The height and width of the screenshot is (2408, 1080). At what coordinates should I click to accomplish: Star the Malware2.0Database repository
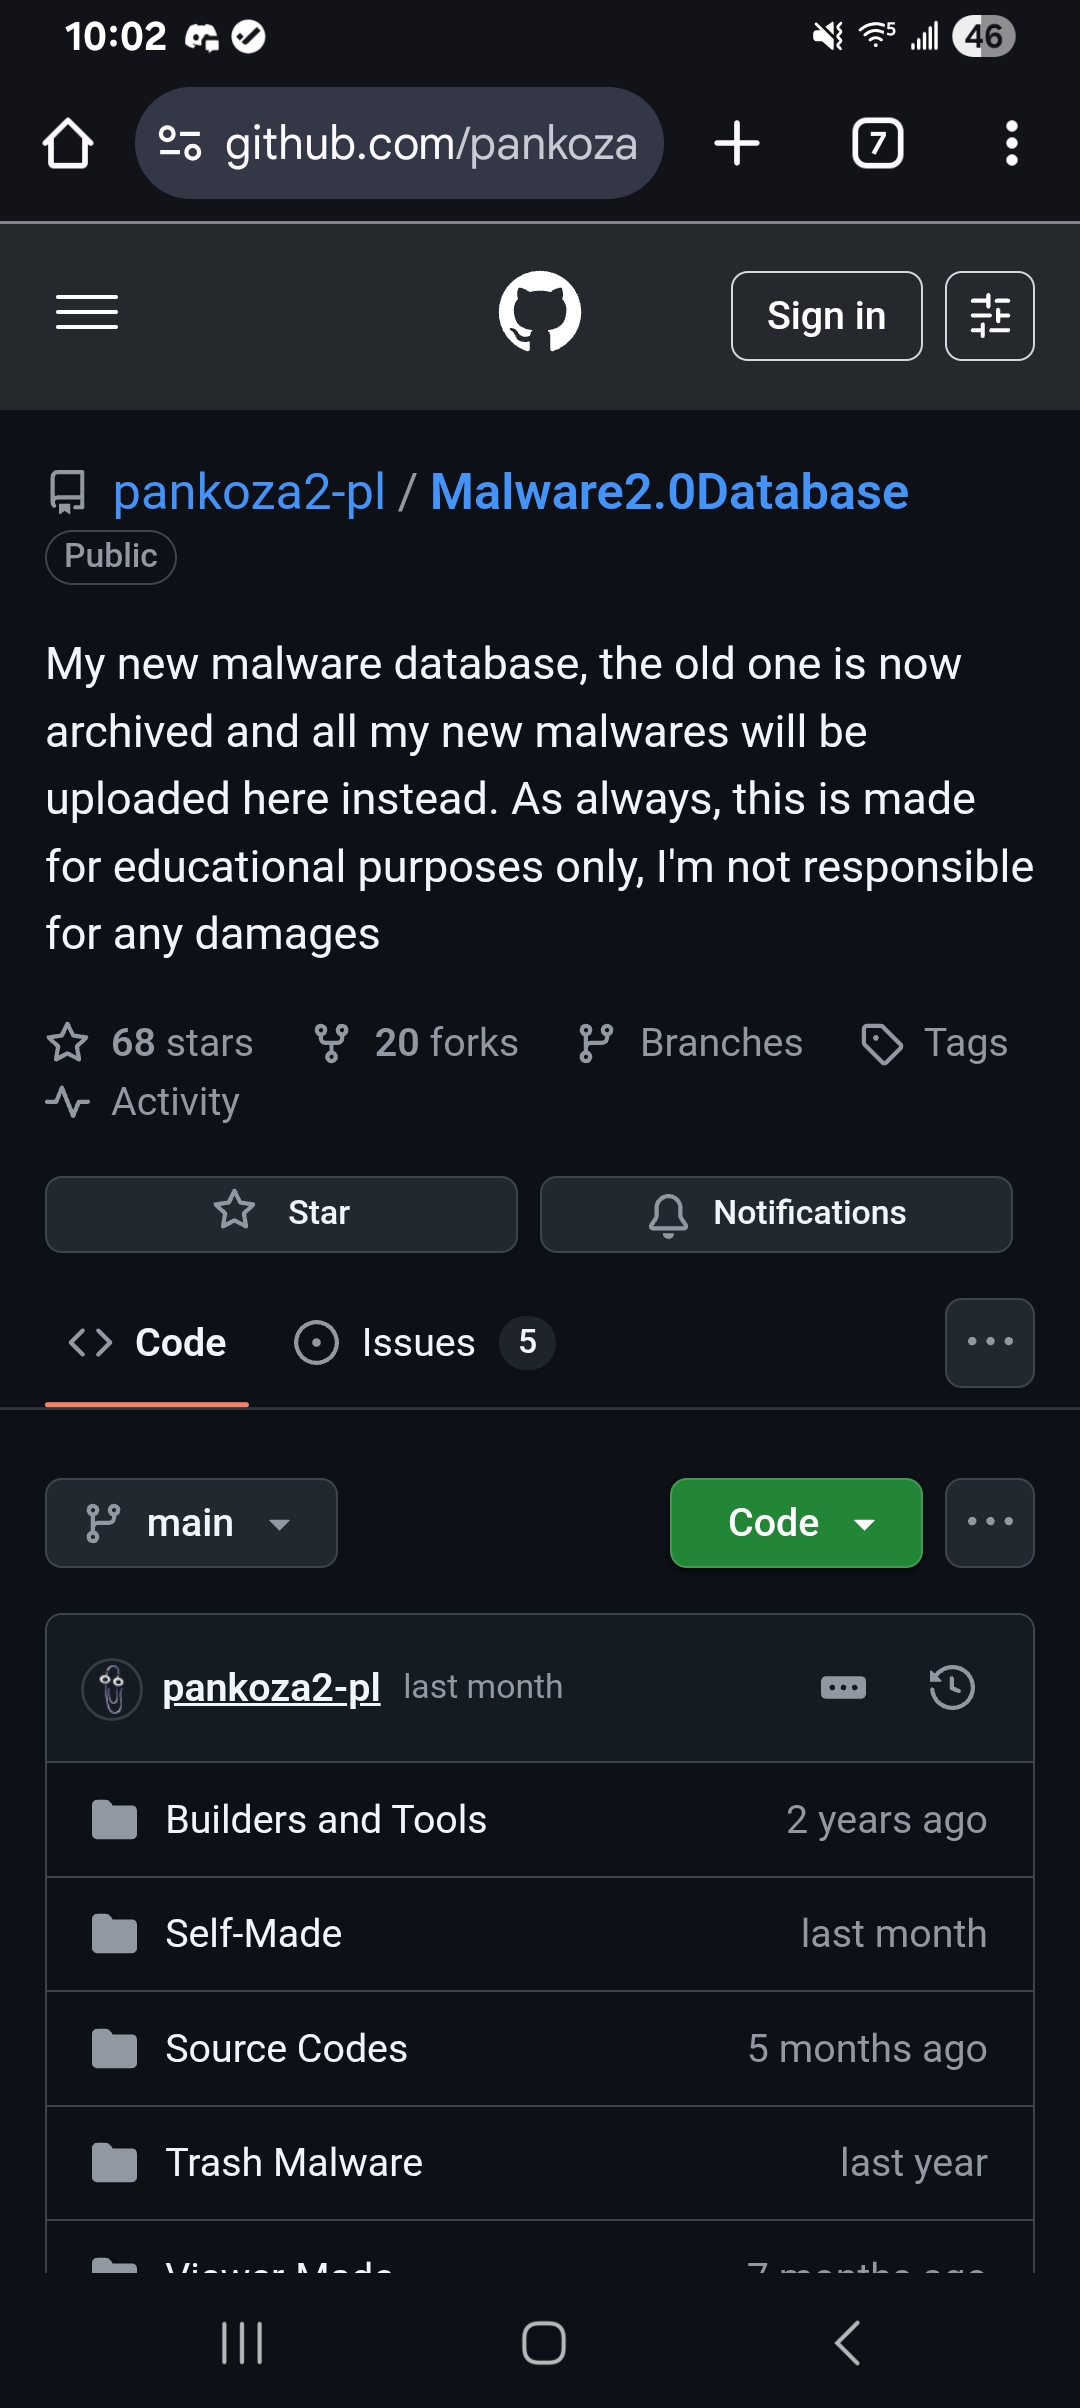coord(281,1214)
